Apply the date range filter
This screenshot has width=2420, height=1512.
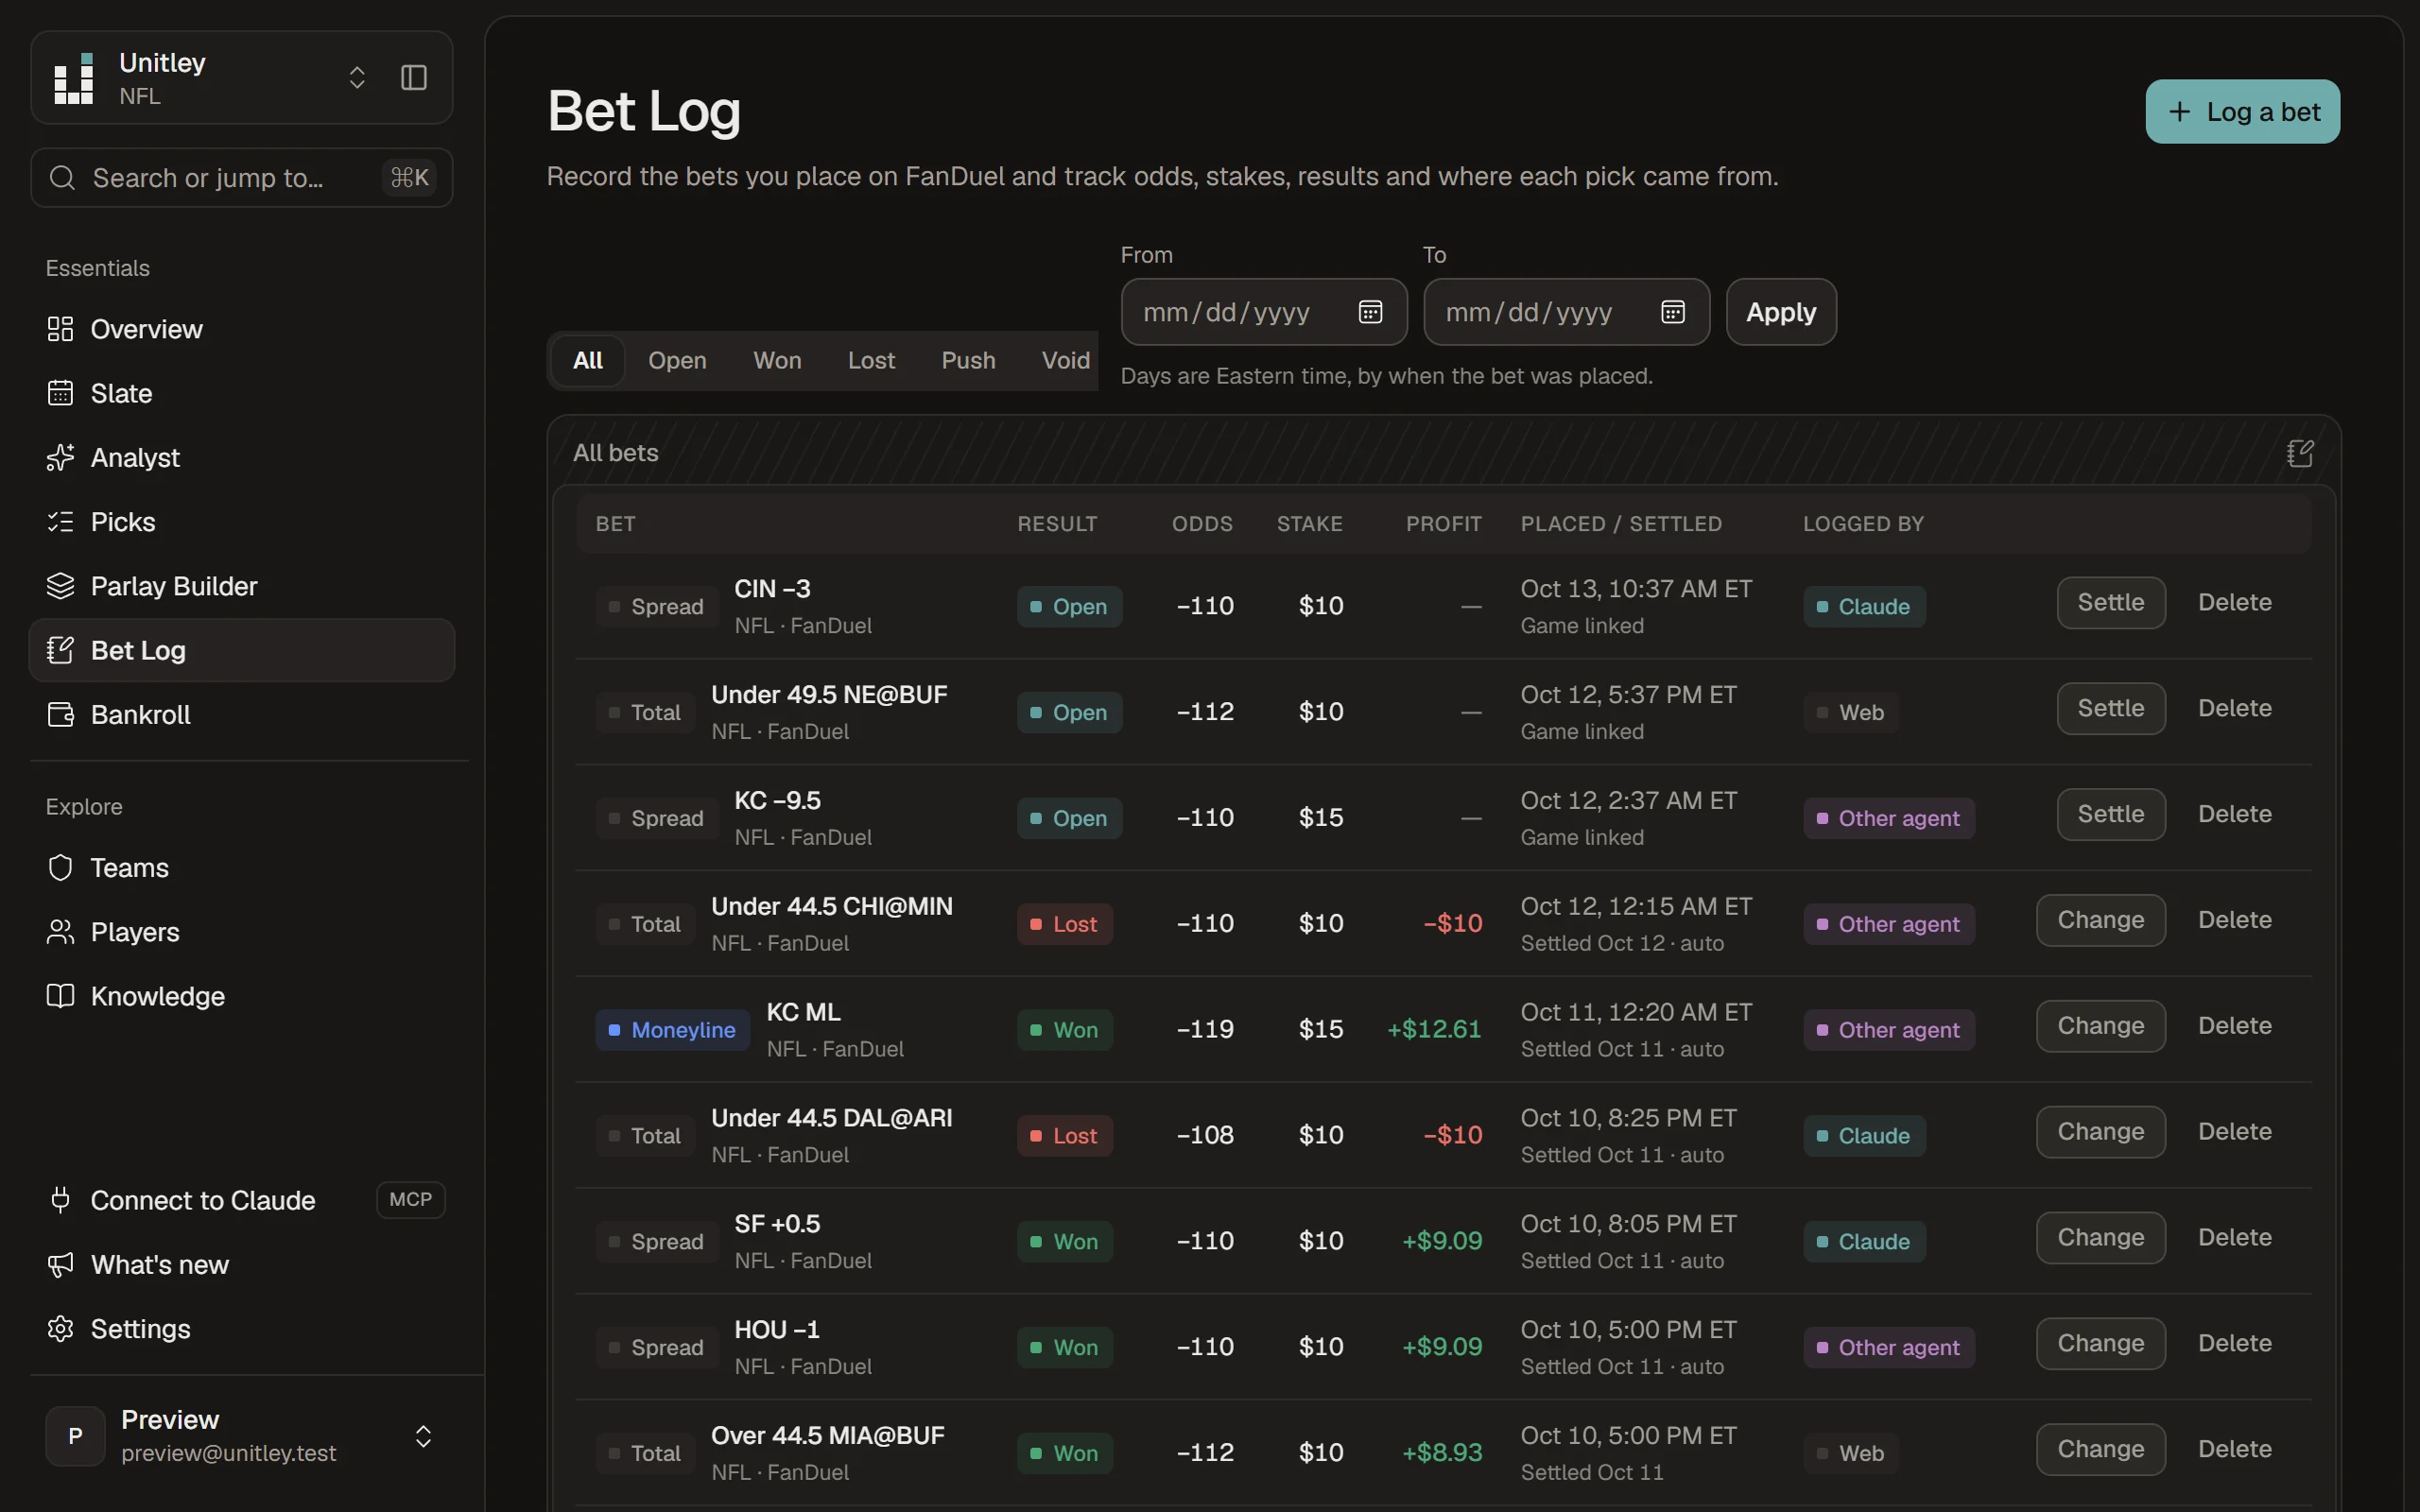click(x=1781, y=312)
